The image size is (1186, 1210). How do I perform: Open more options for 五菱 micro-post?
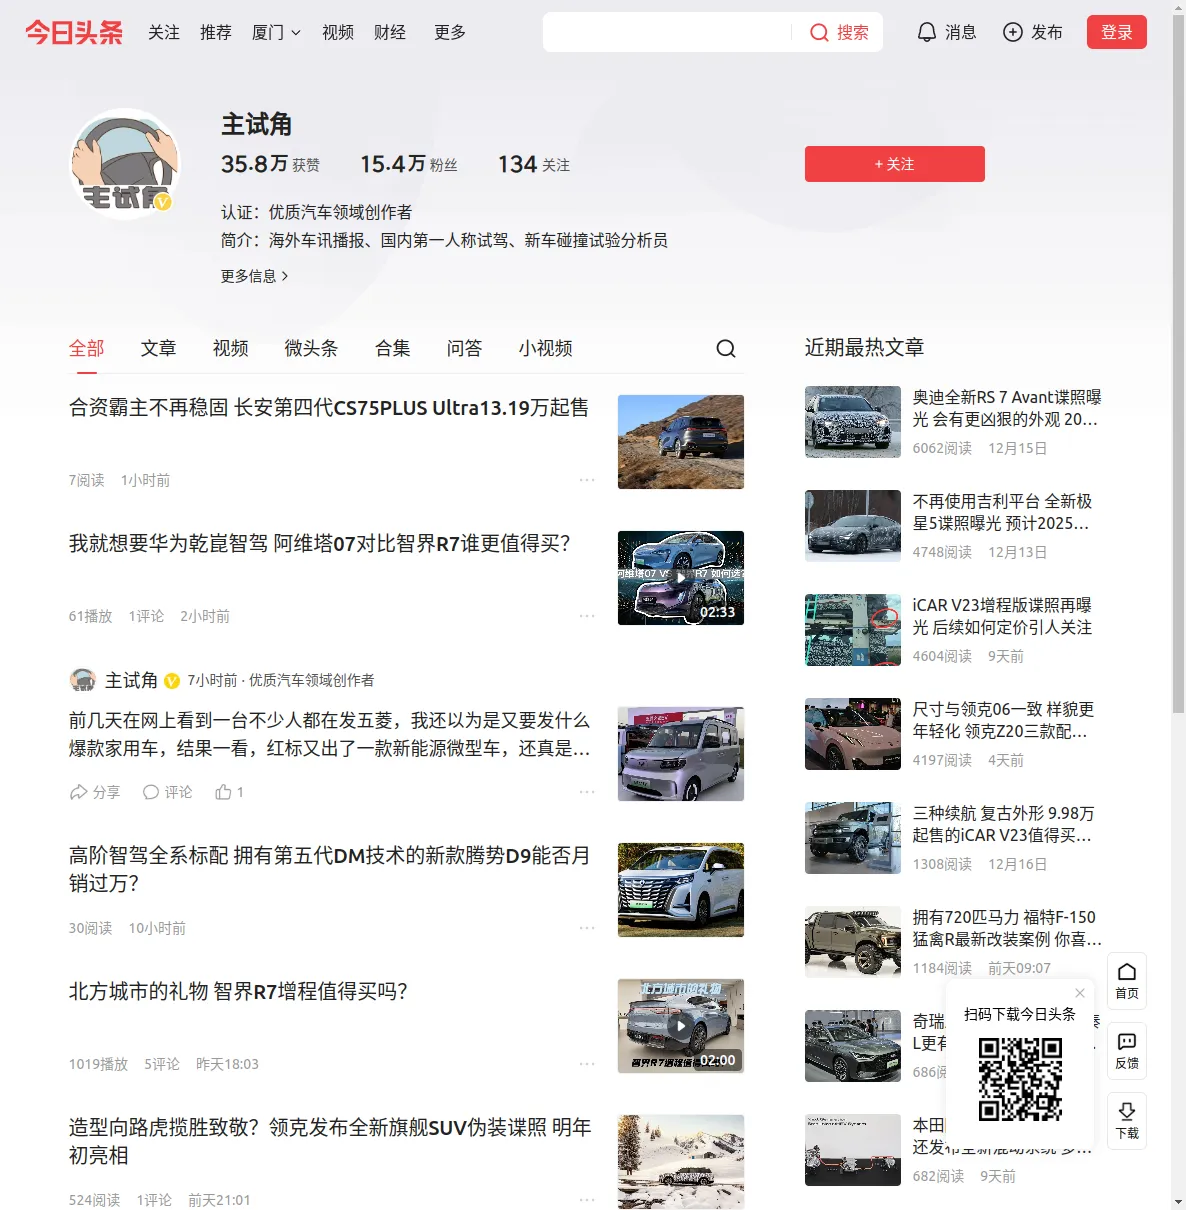(x=587, y=792)
